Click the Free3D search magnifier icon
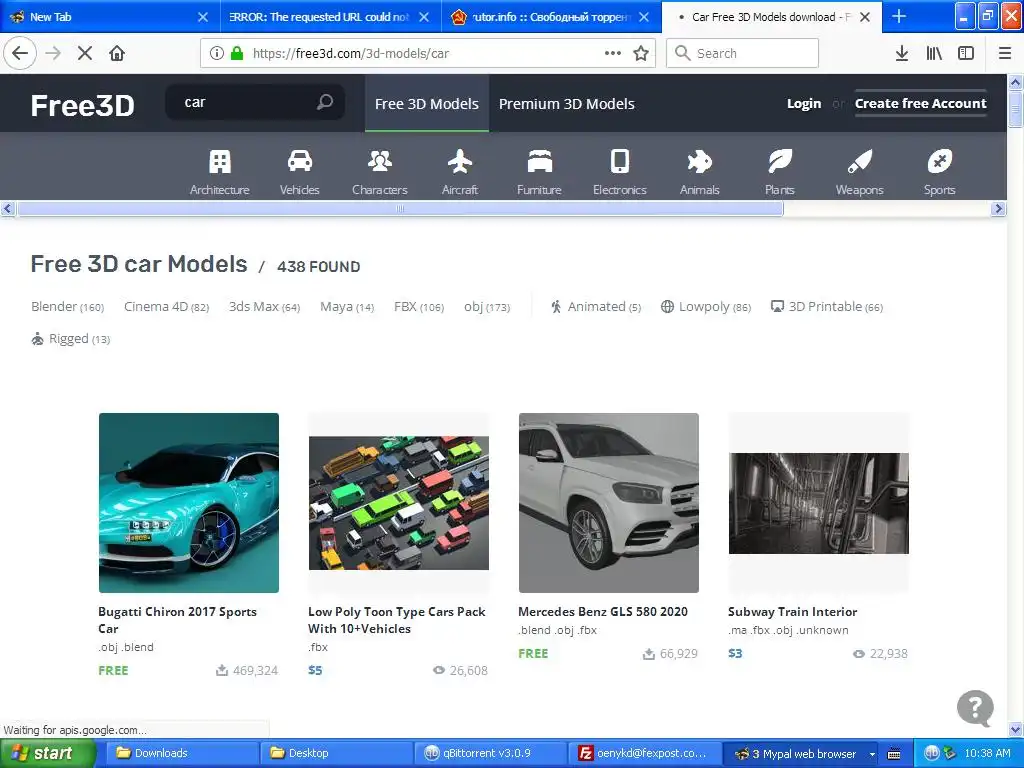Image resolution: width=1024 pixels, height=768 pixels. coord(325,102)
